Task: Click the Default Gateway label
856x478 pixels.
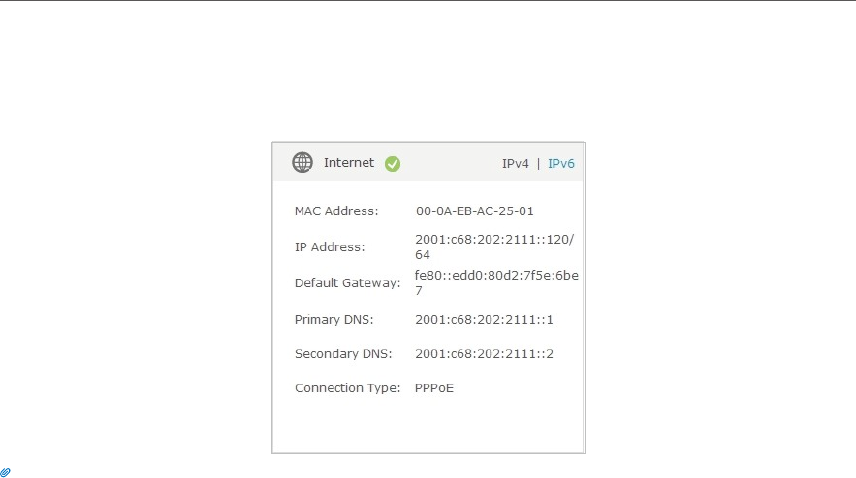Action: click(x=347, y=283)
